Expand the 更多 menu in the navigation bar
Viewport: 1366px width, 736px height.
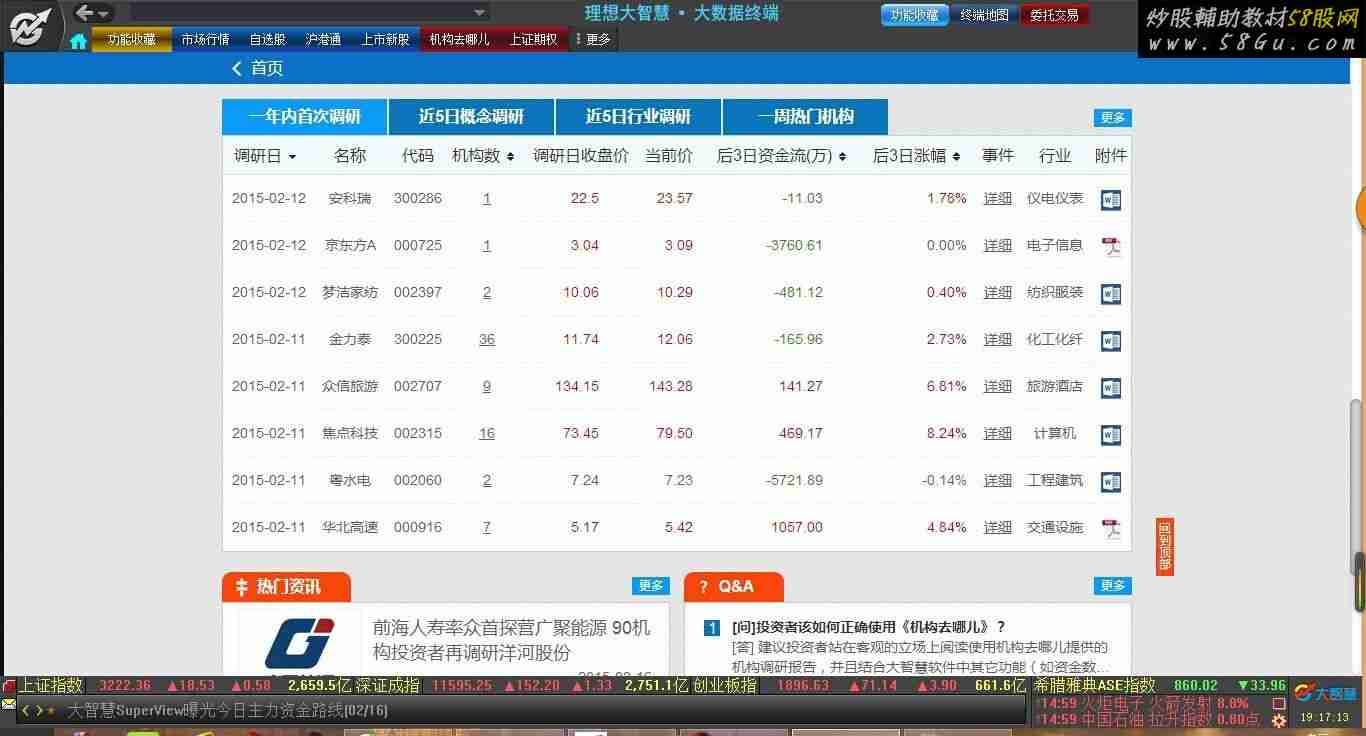[593, 40]
